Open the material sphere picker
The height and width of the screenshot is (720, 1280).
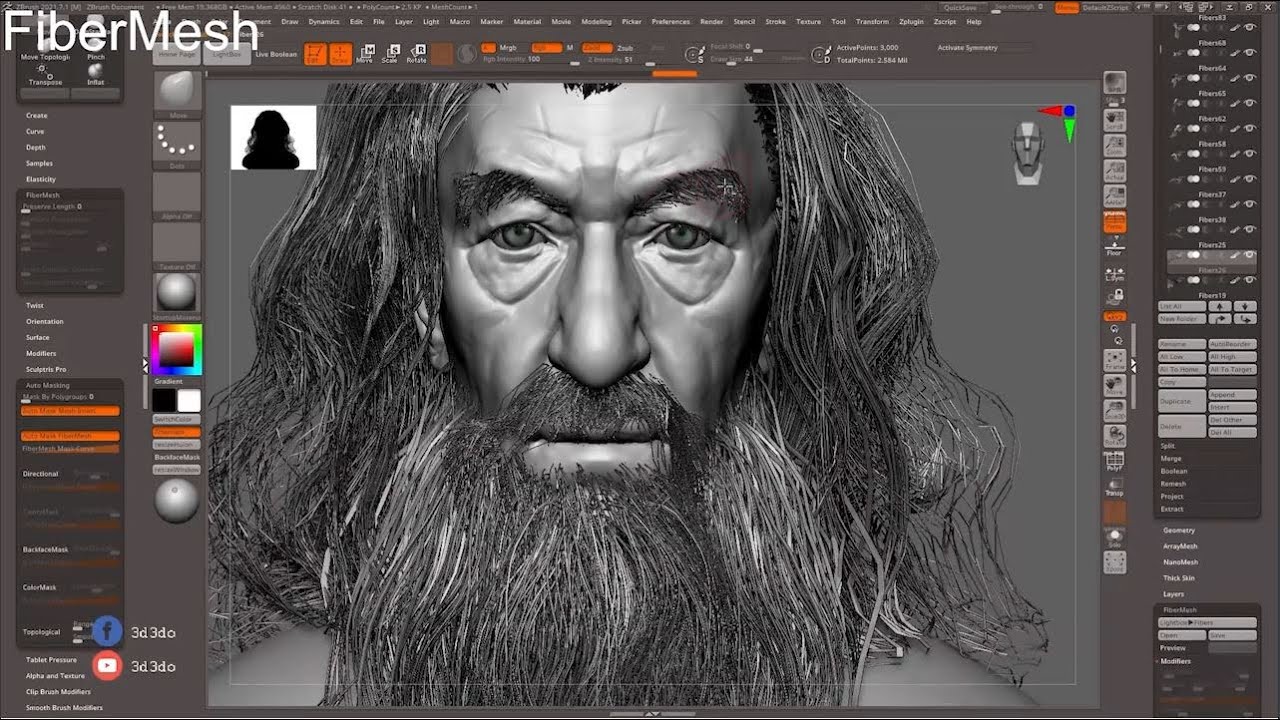[177, 295]
